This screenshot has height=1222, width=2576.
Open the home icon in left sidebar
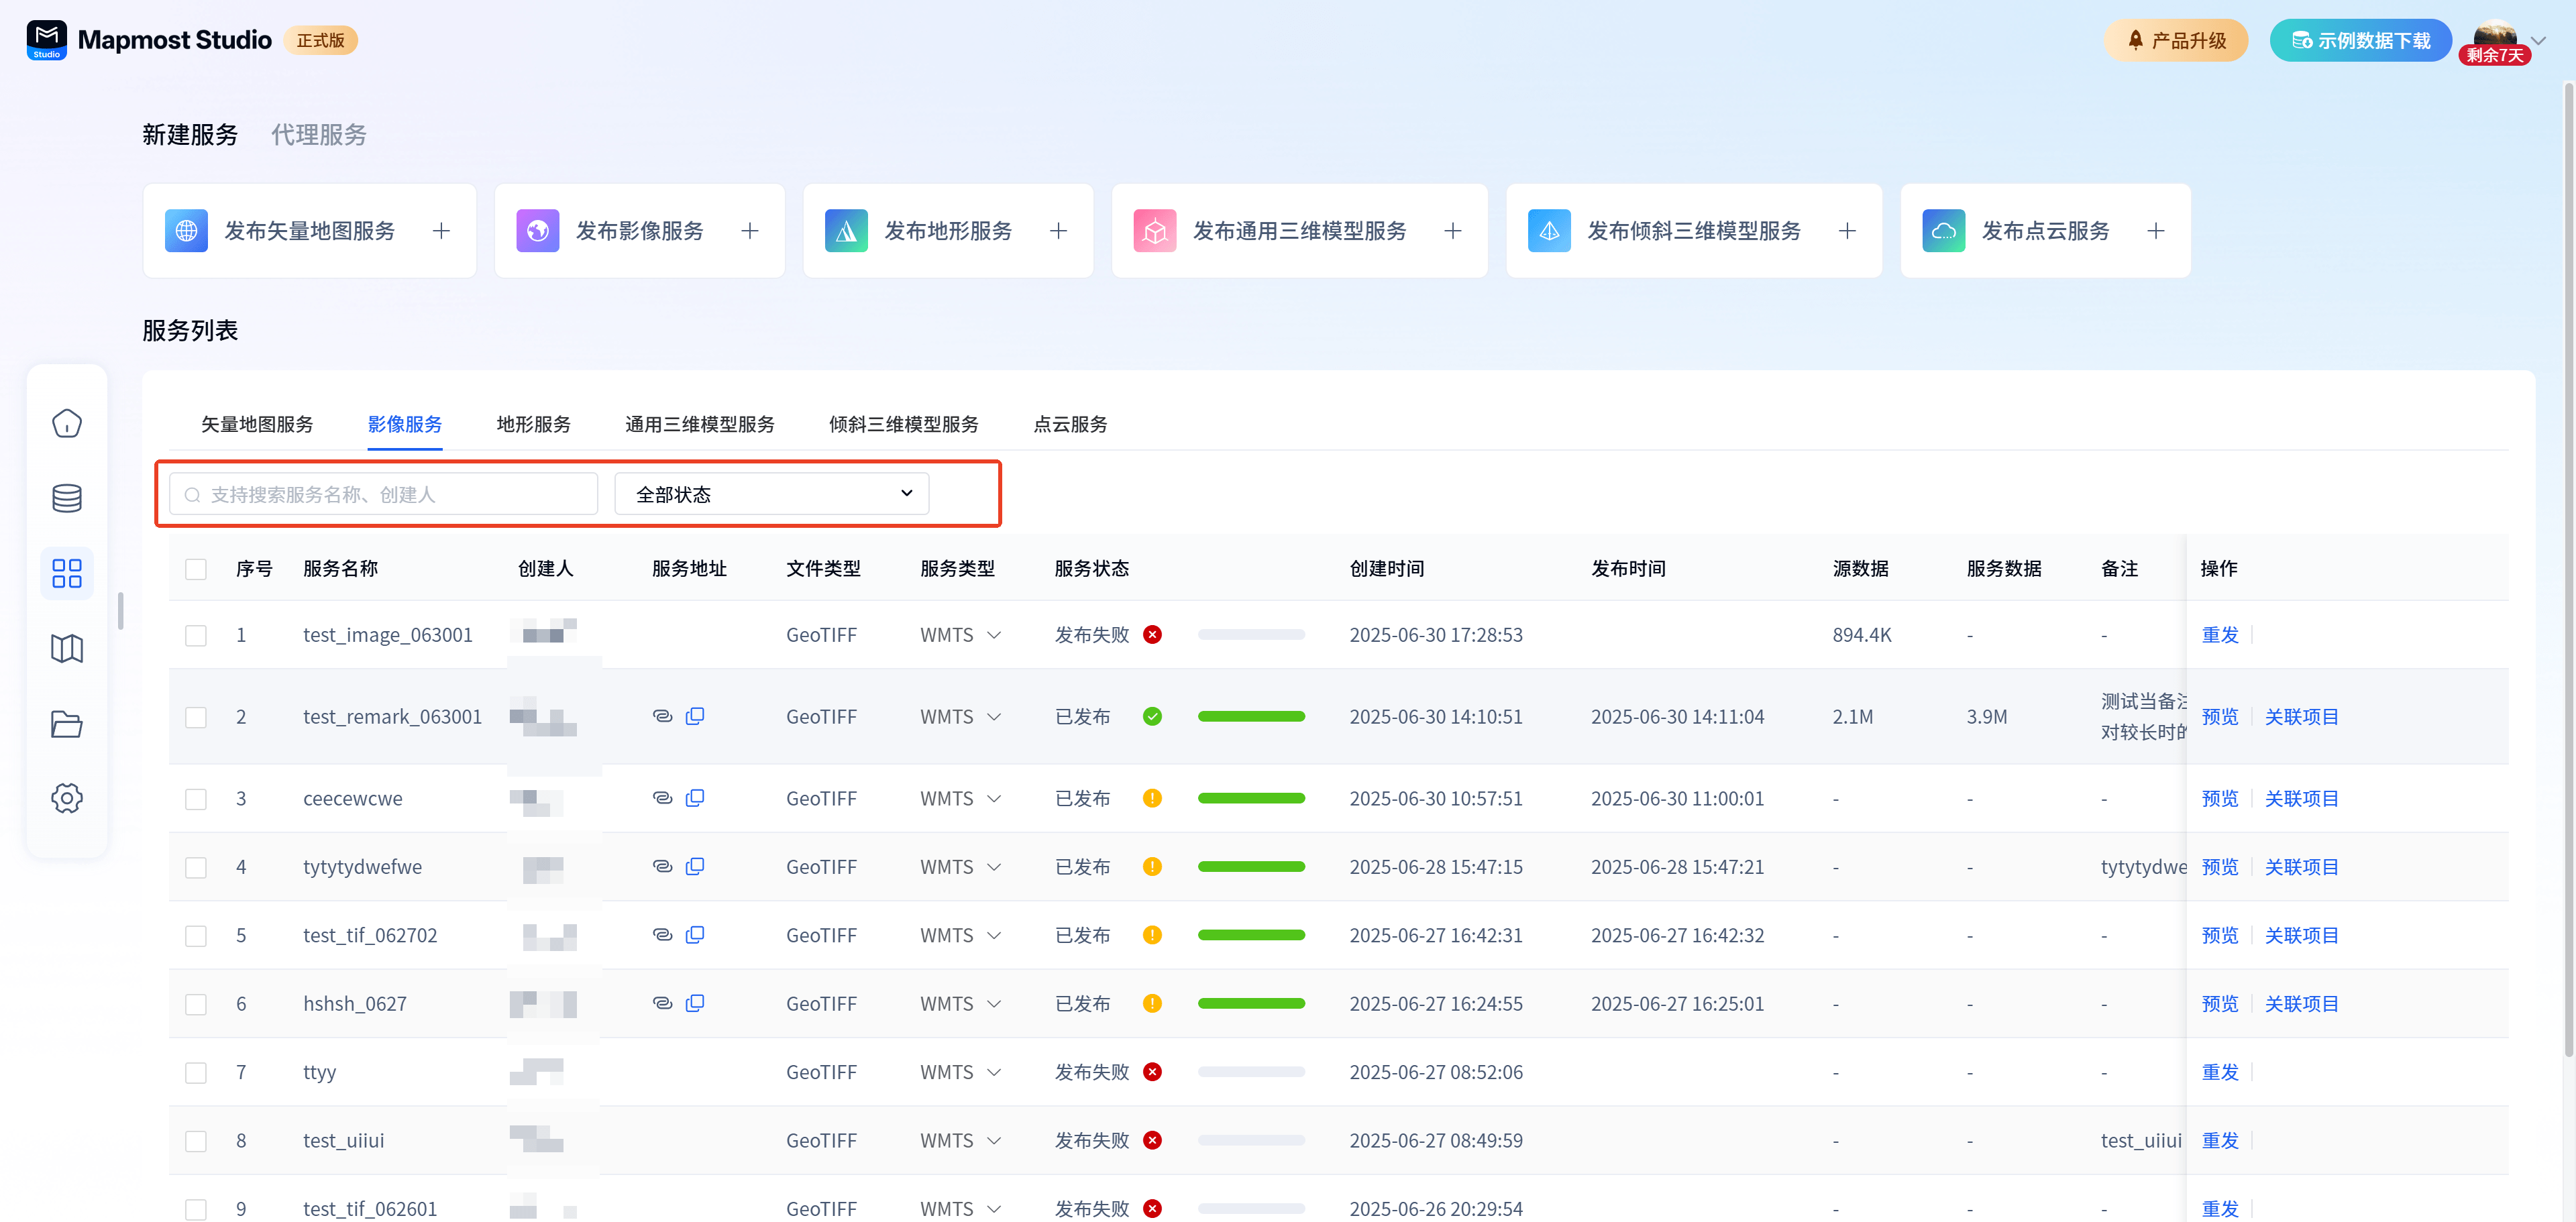coord(67,424)
